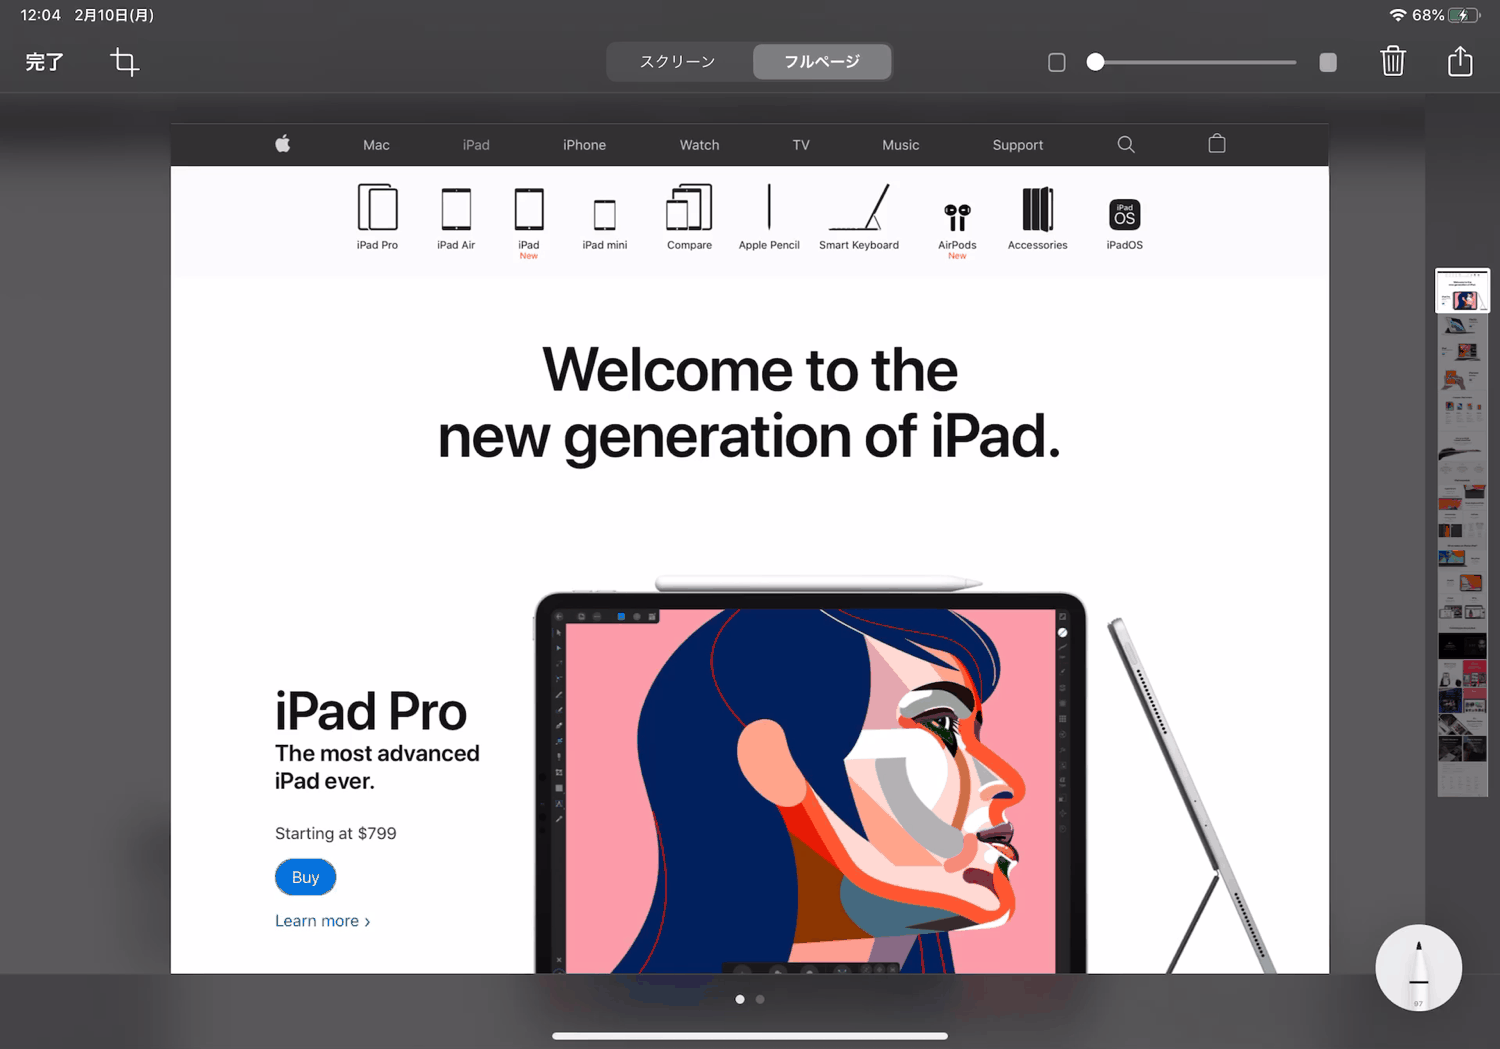This screenshot has height=1049, width=1500.
Task: Open the Apple Pencil markup tool palette
Action: click(1419, 968)
